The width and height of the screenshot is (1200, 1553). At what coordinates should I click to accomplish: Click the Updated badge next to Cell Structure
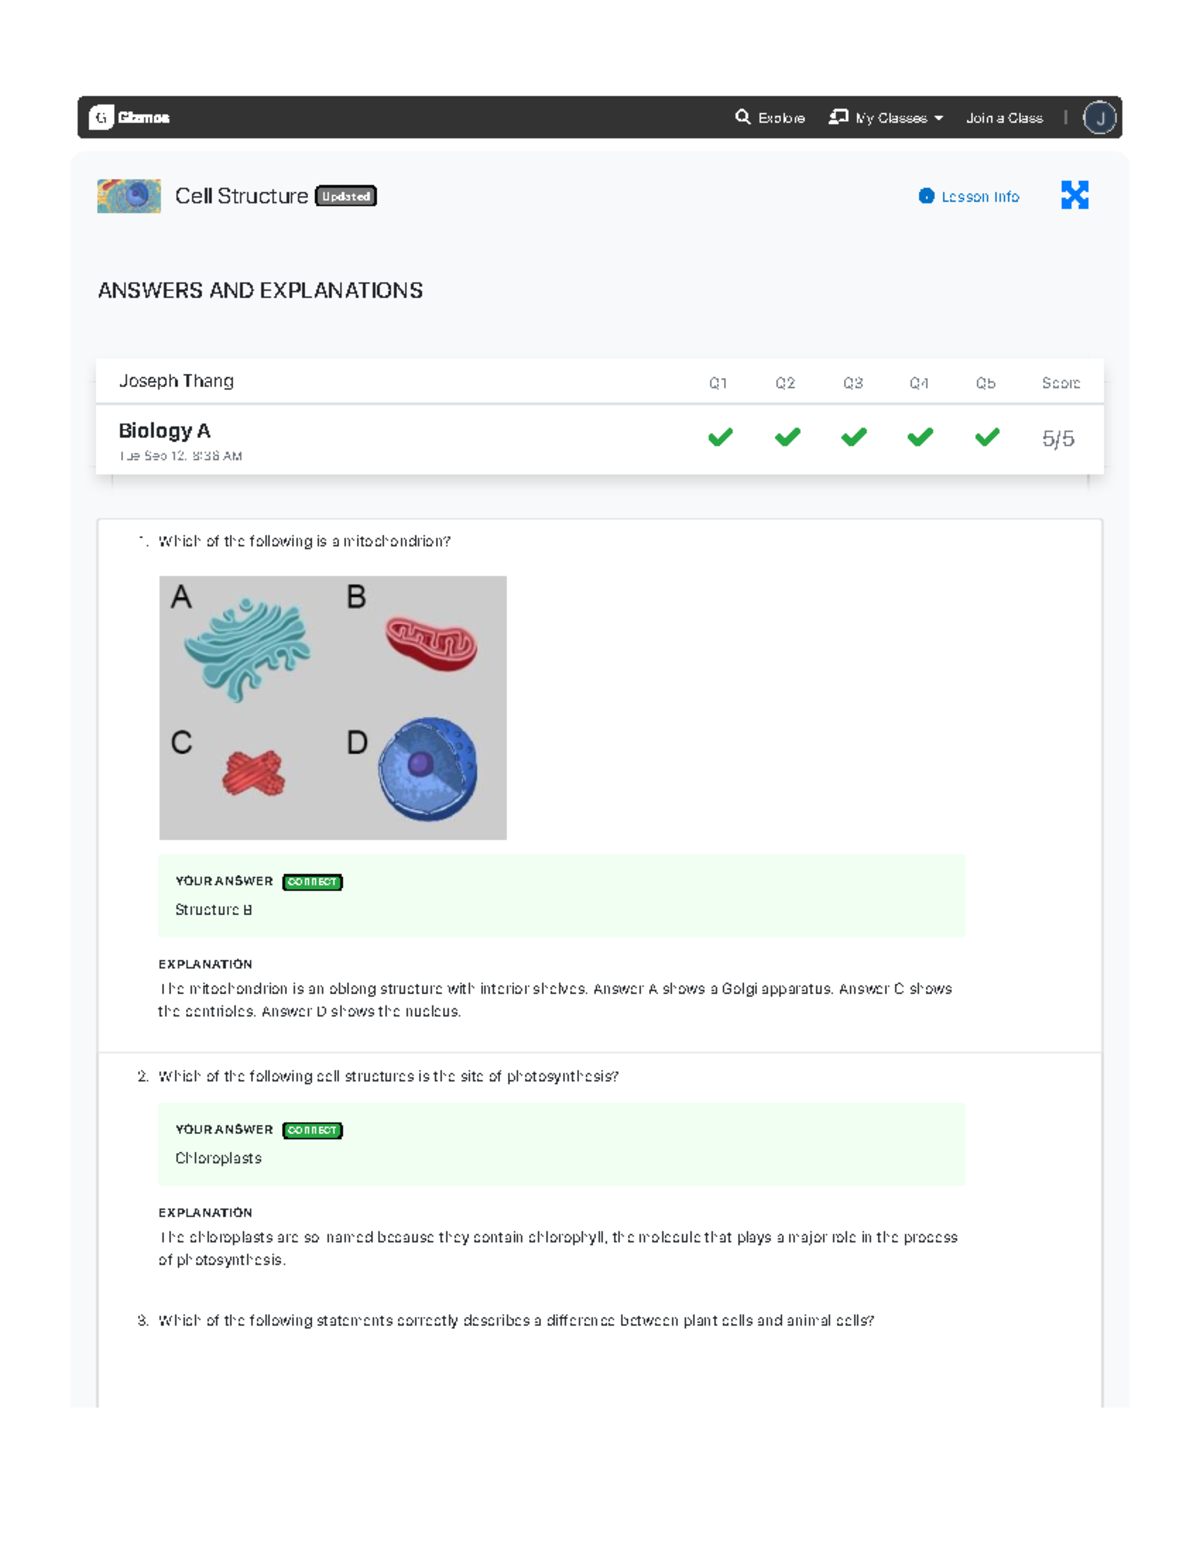(345, 196)
